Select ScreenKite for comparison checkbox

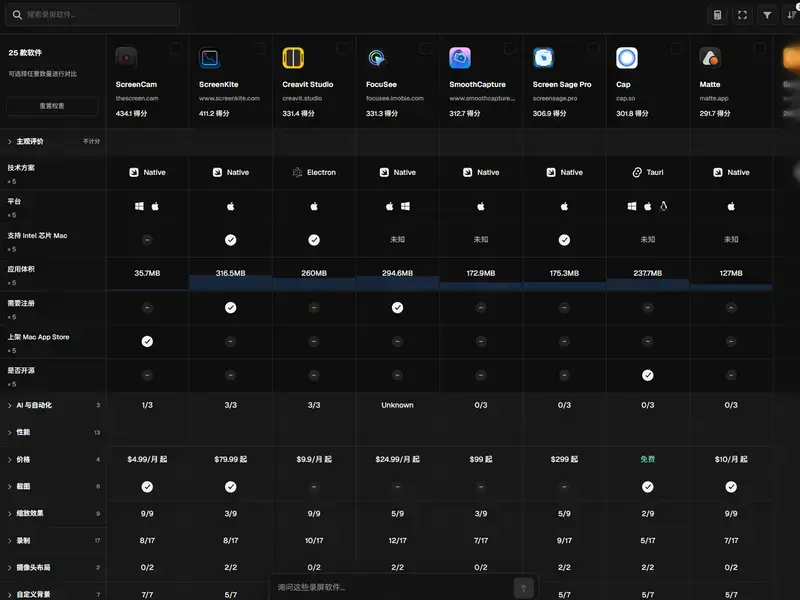pos(259,48)
